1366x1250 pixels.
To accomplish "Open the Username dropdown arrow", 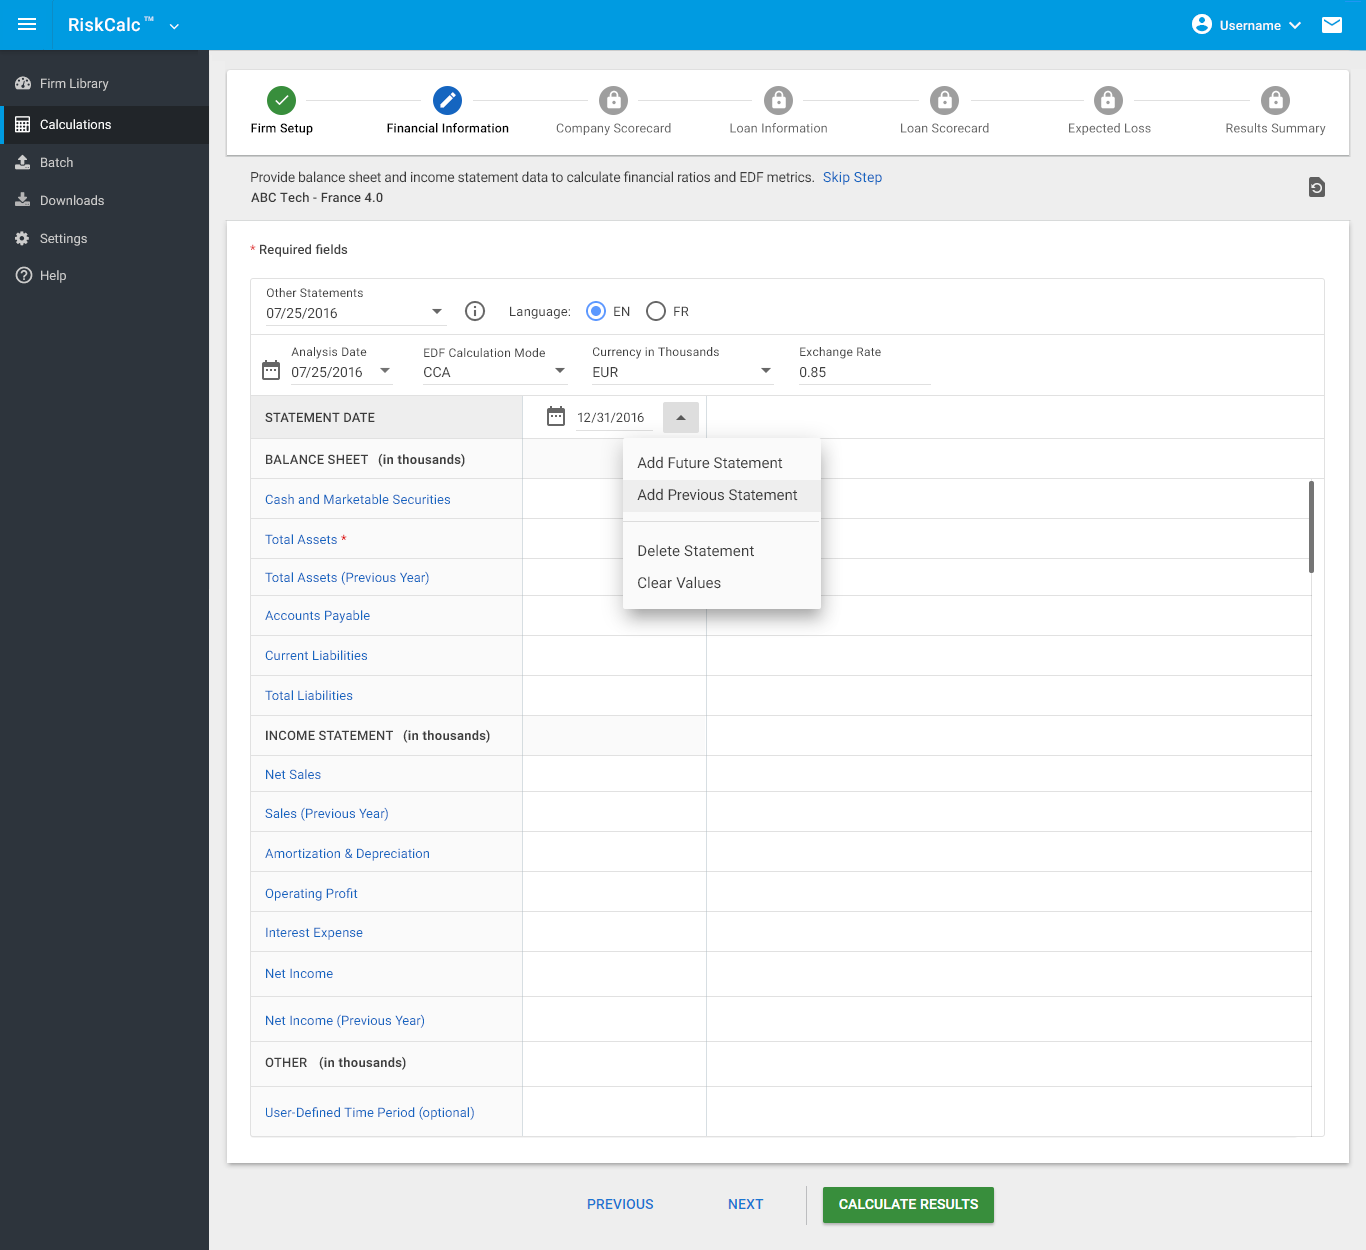I will click(x=1295, y=26).
